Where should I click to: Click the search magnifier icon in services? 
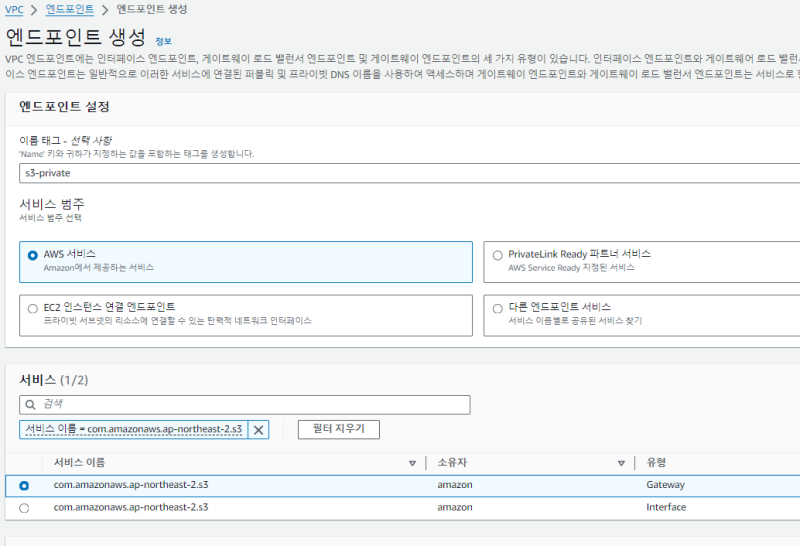(x=30, y=404)
